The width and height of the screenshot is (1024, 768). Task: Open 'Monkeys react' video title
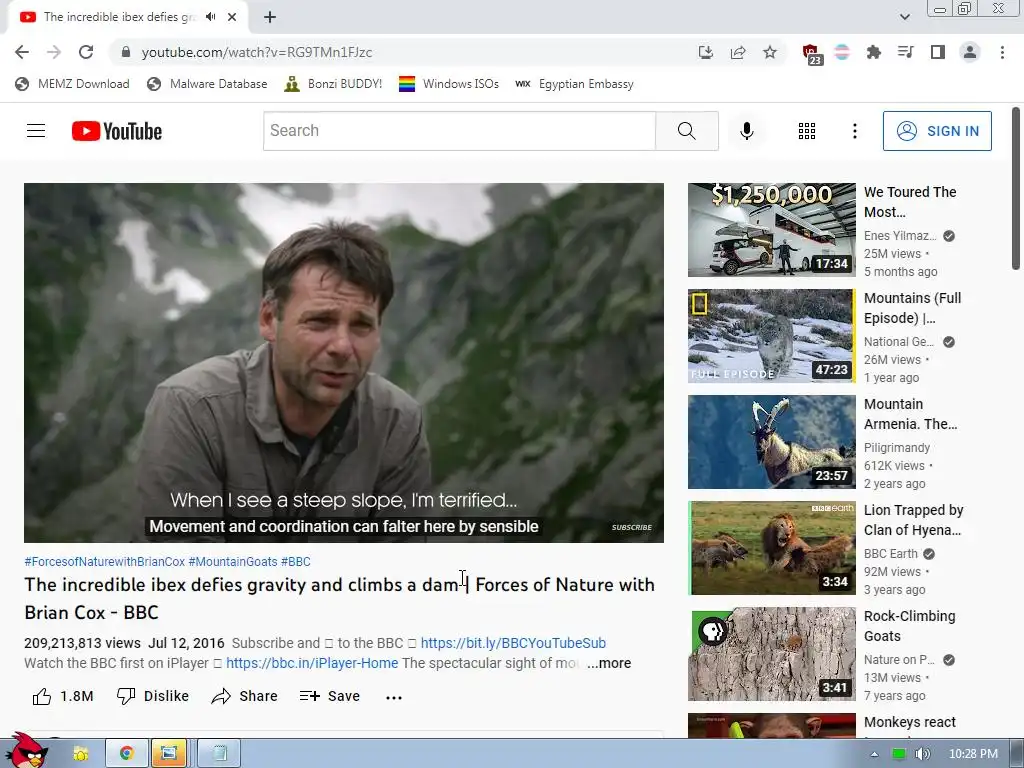pos(909,722)
